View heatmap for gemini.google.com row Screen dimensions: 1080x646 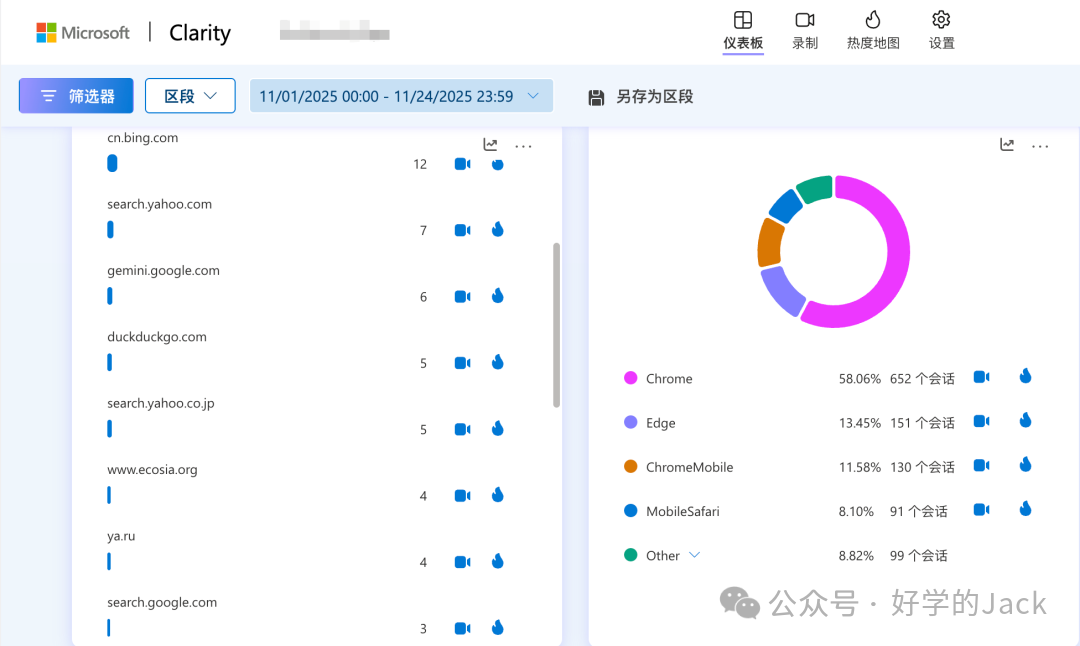(497, 296)
